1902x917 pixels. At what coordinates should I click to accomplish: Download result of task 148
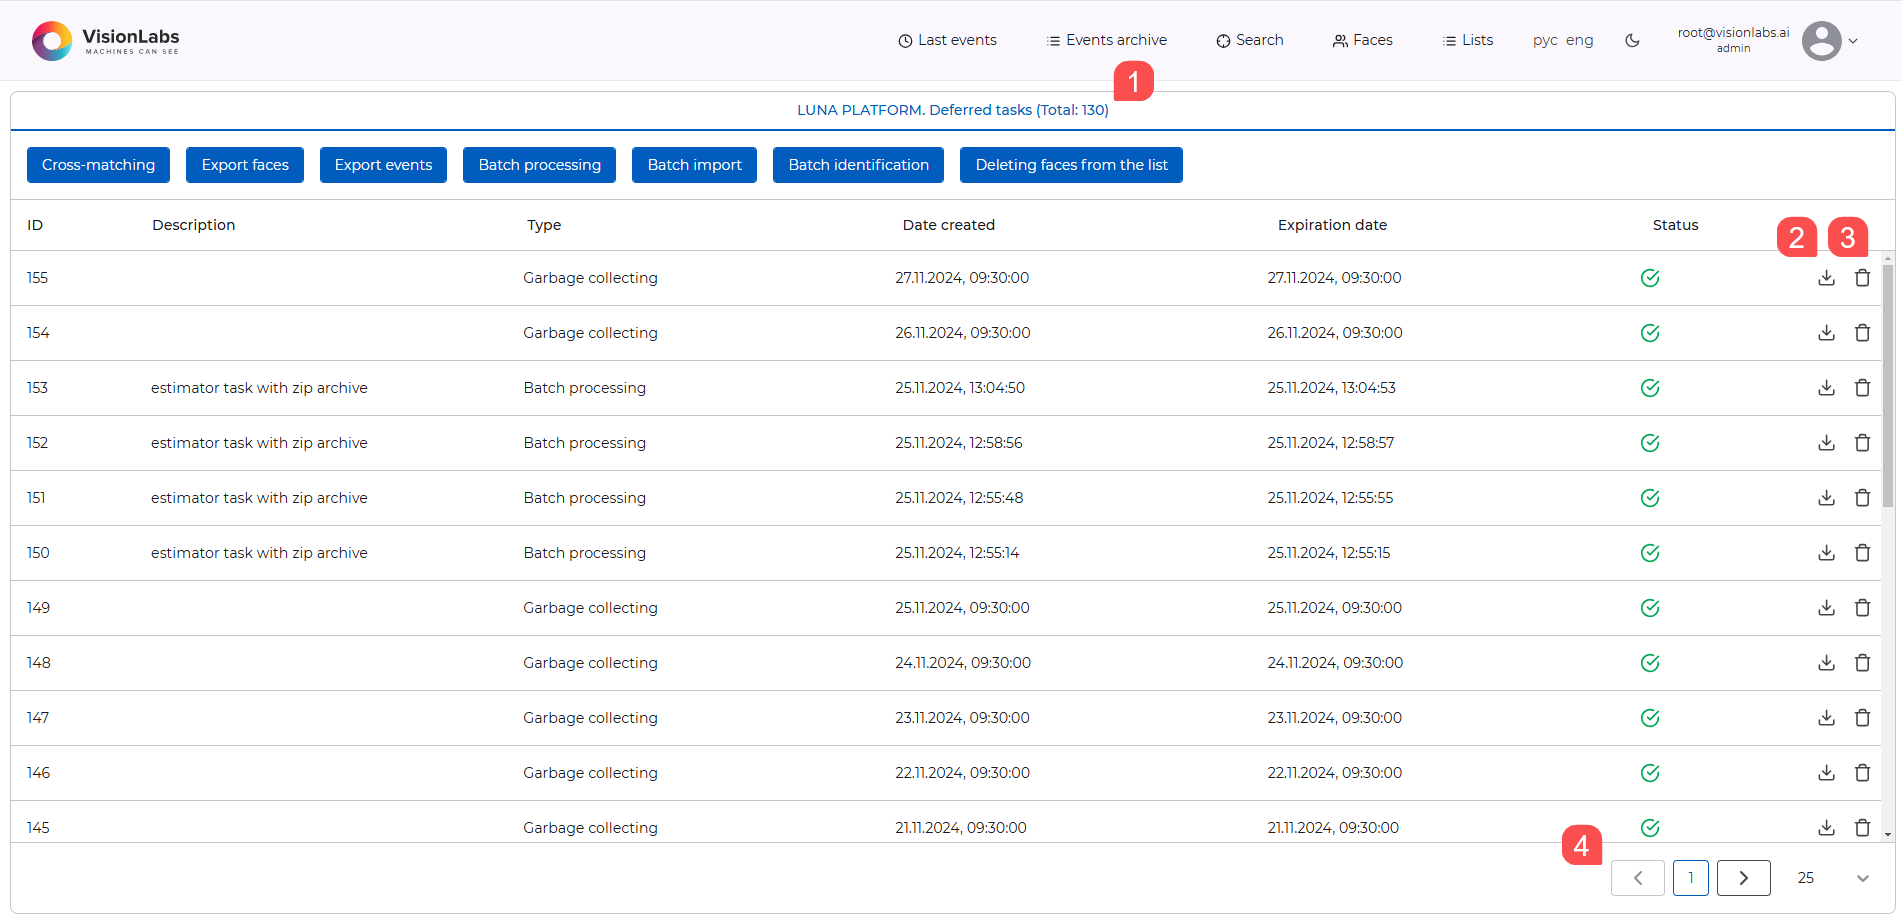coord(1826,663)
